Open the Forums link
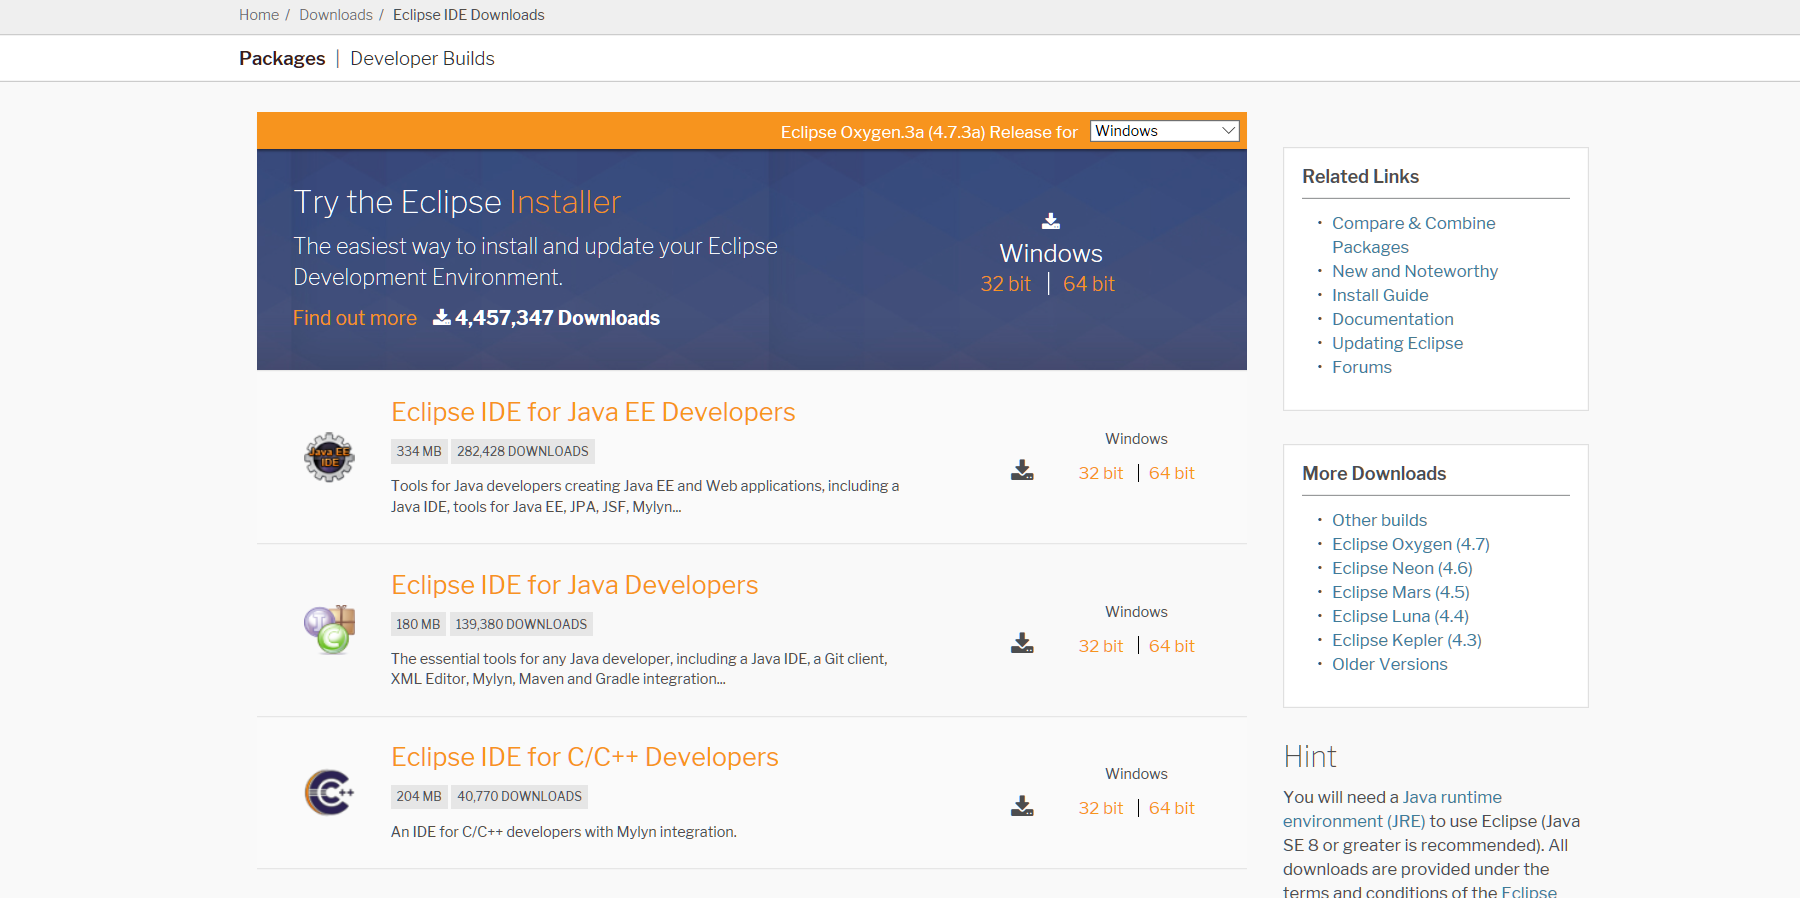This screenshot has height=898, width=1800. [1362, 367]
